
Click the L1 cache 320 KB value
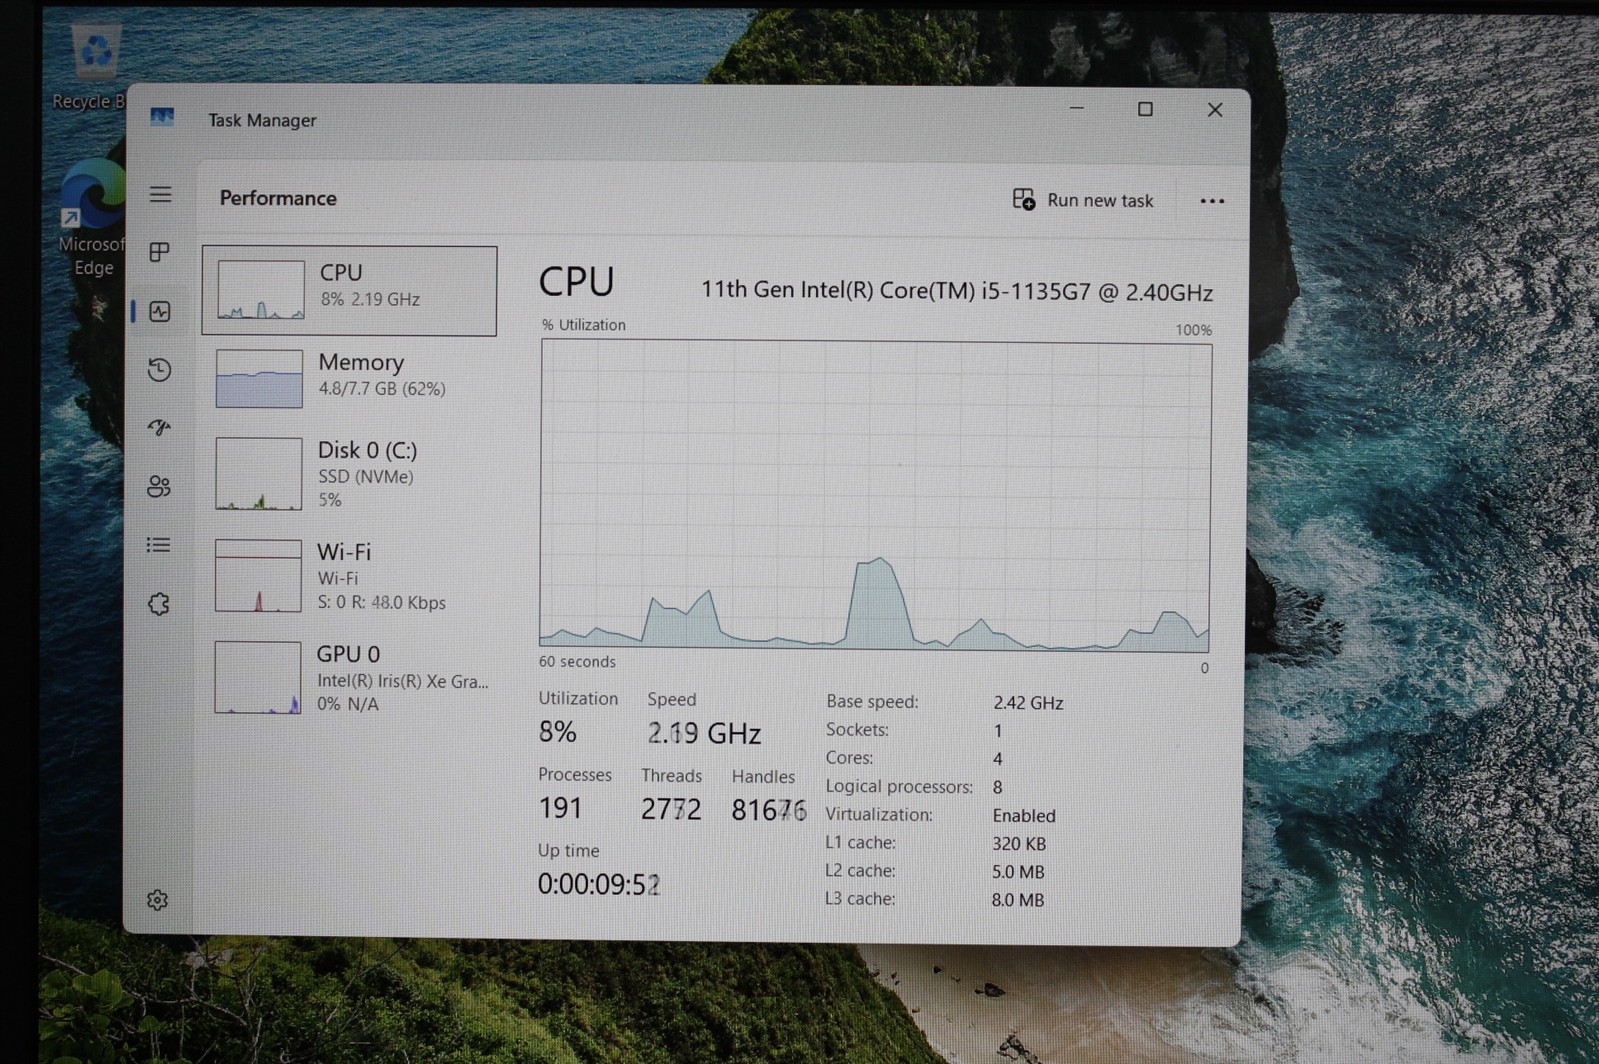click(x=1018, y=844)
